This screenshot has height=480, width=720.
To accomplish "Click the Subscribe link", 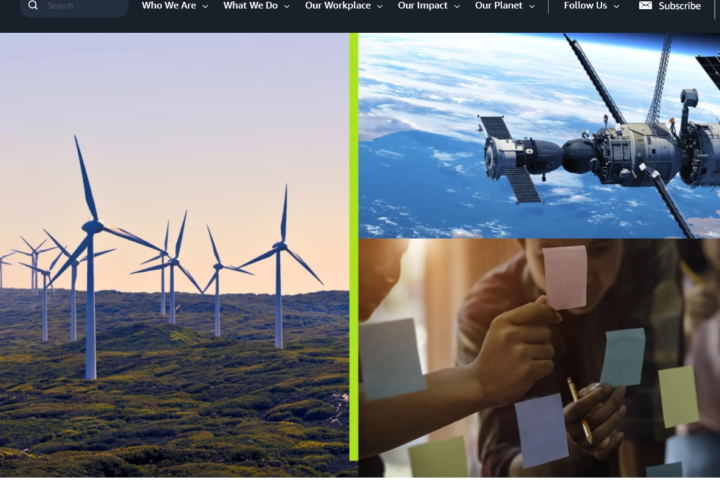I will (680, 6).
